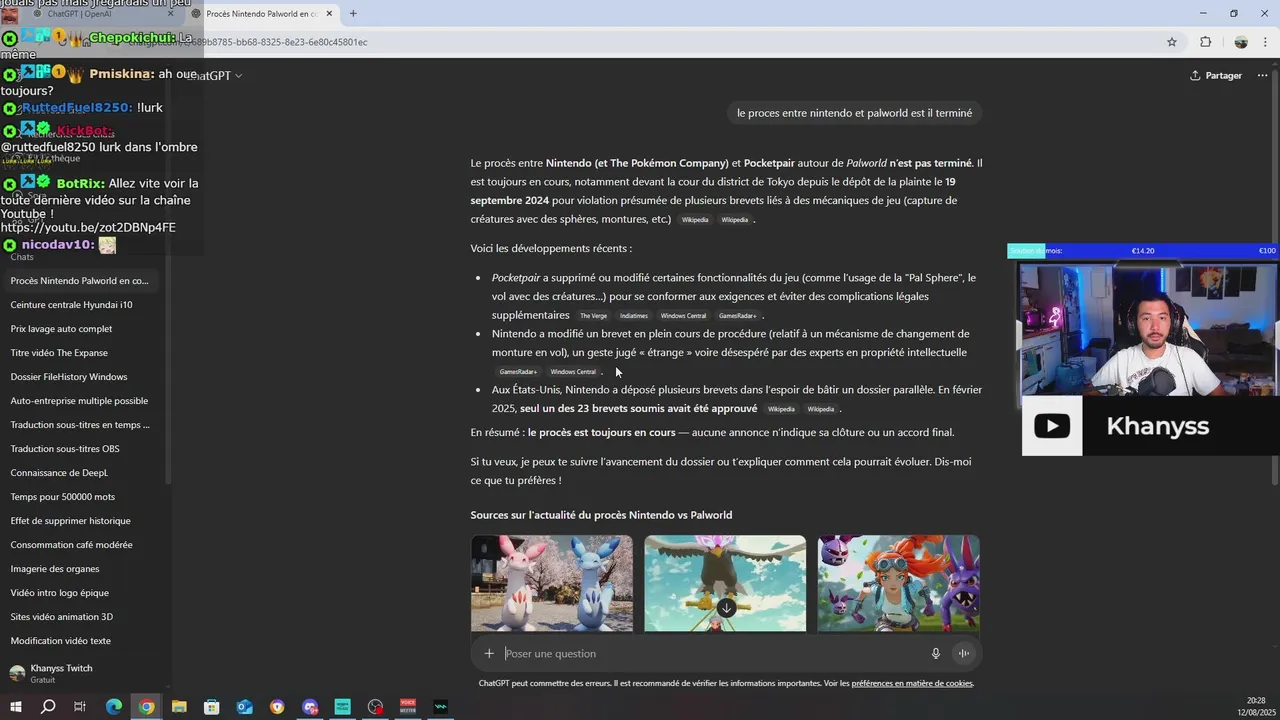This screenshot has width=1280, height=720.
Task: Click the user message about Nintendo Palworld
Action: [x=854, y=113]
